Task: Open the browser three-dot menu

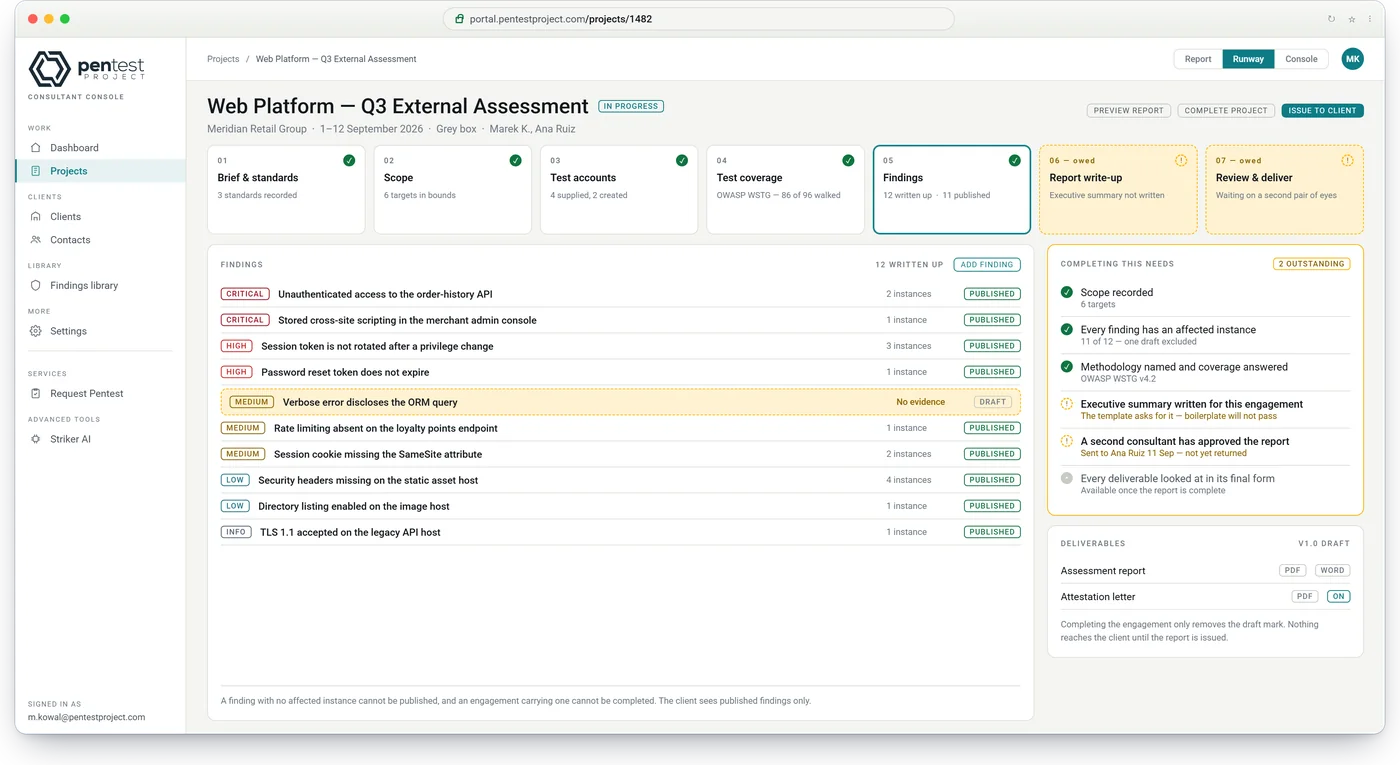Action: tap(1371, 19)
